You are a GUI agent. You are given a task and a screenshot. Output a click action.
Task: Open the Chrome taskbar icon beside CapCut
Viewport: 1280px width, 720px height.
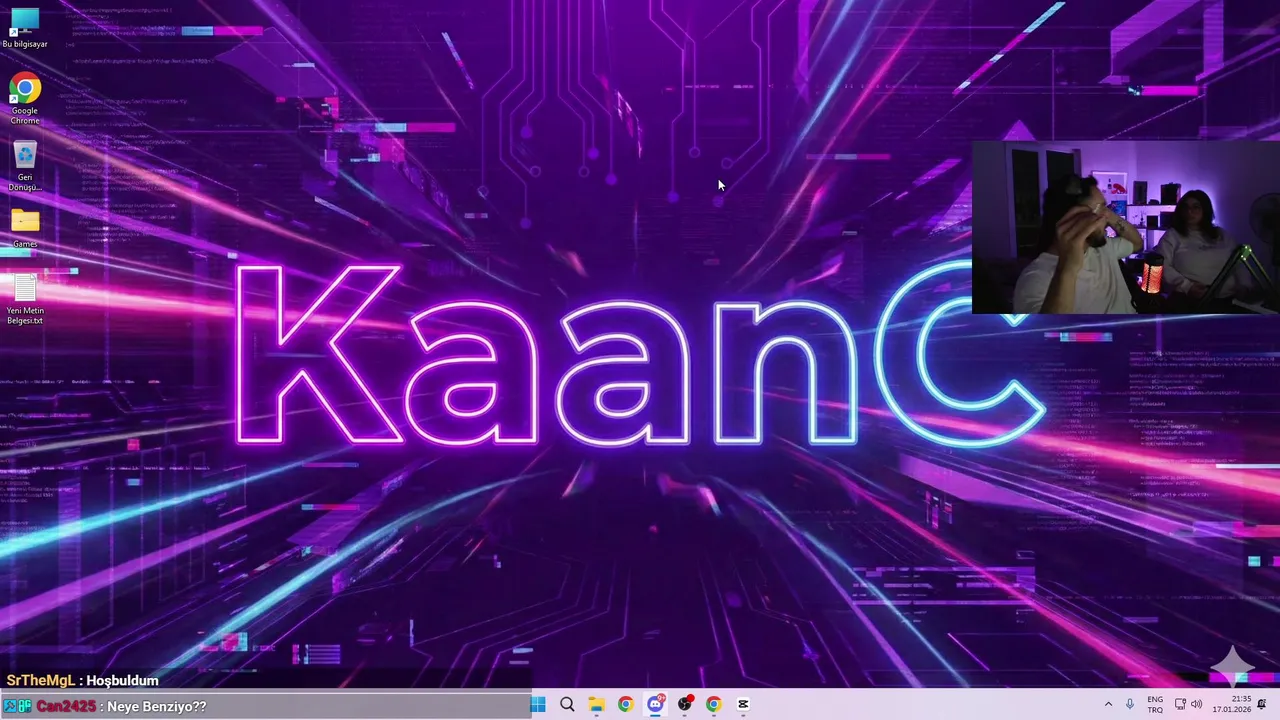click(713, 704)
